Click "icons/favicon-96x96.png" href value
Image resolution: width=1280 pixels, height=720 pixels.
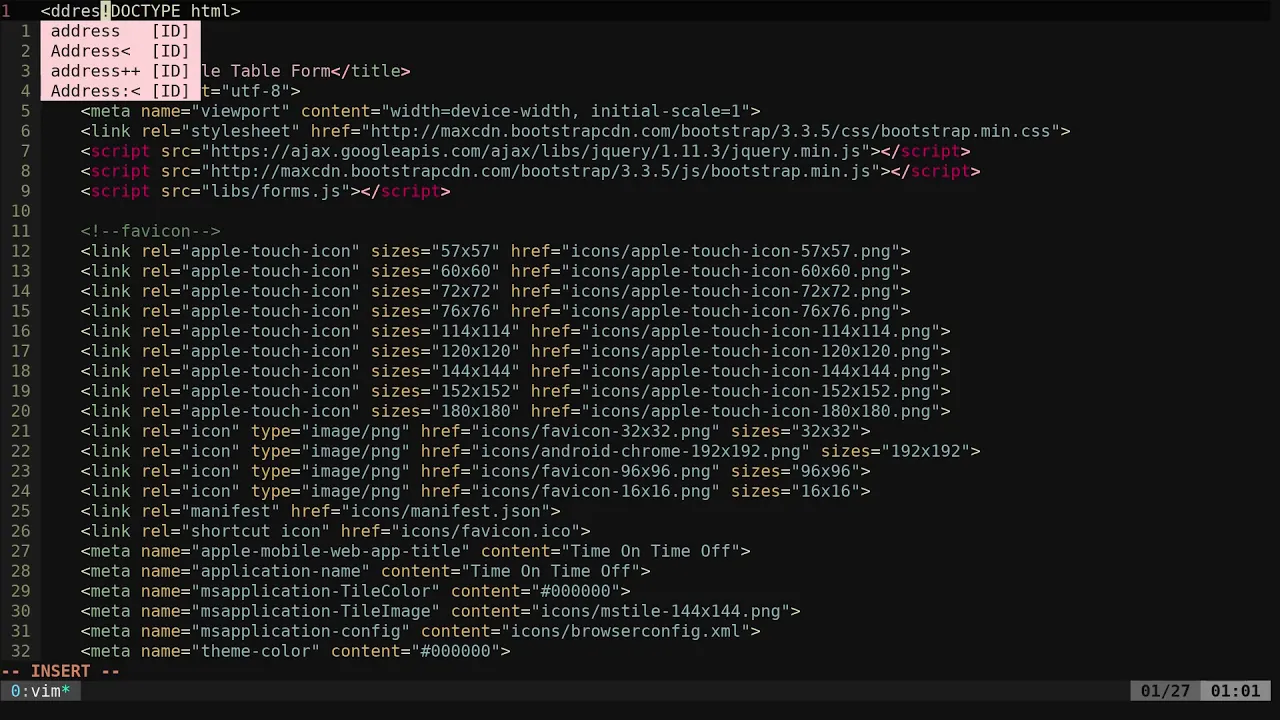pos(595,471)
